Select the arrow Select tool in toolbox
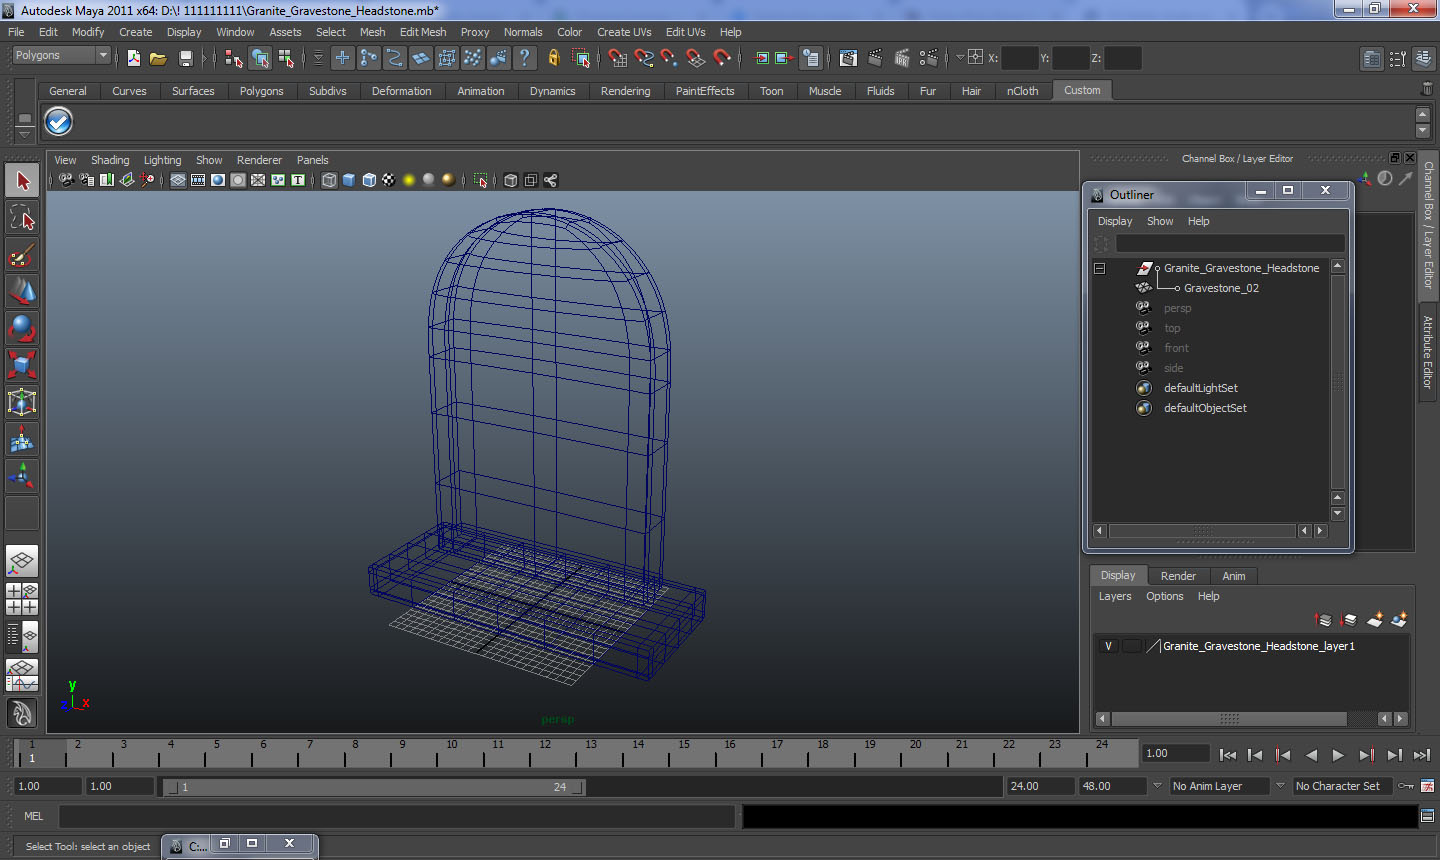The width and height of the screenshot is (1440, 860). 22,181
